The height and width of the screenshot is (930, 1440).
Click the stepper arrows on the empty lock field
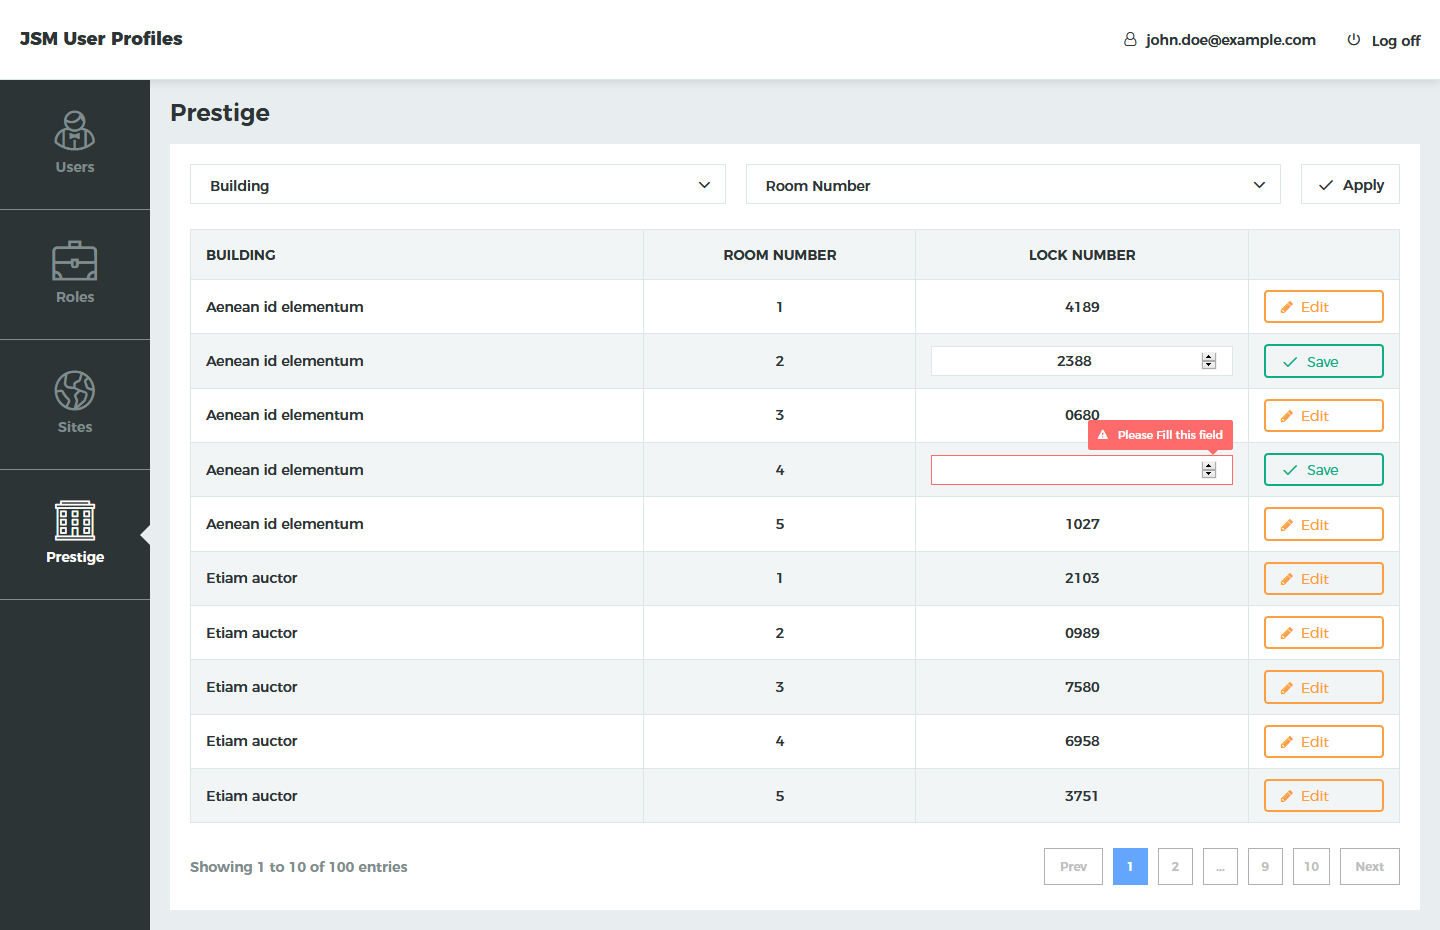click(x=1209, y=470)
